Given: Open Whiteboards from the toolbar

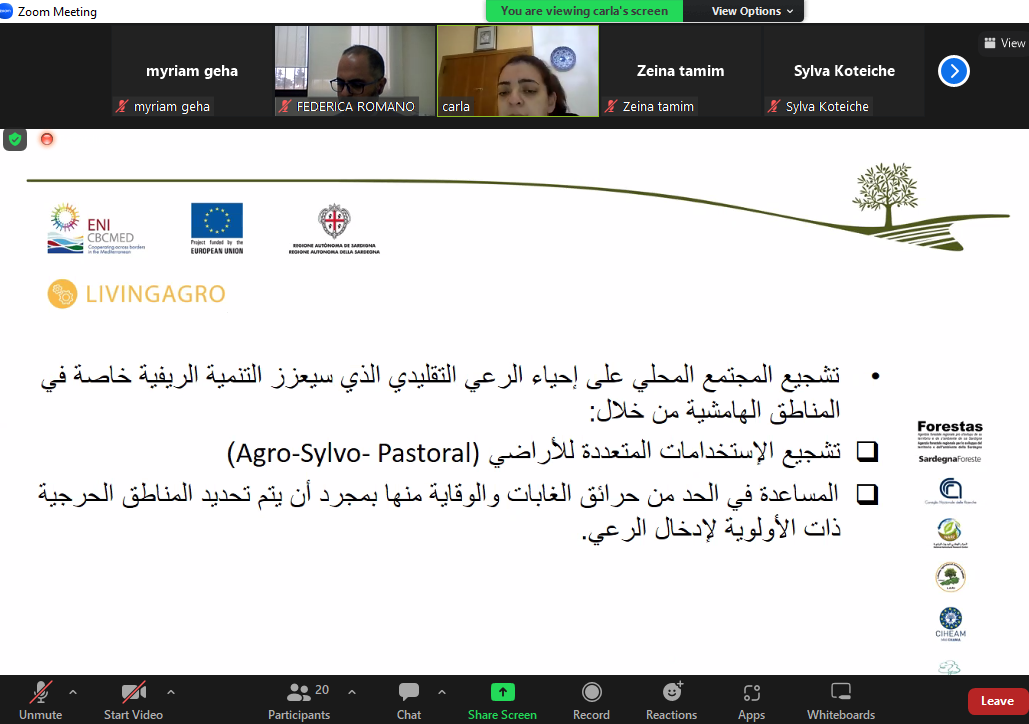Looking at the screenshot, I should pos(841,692).
